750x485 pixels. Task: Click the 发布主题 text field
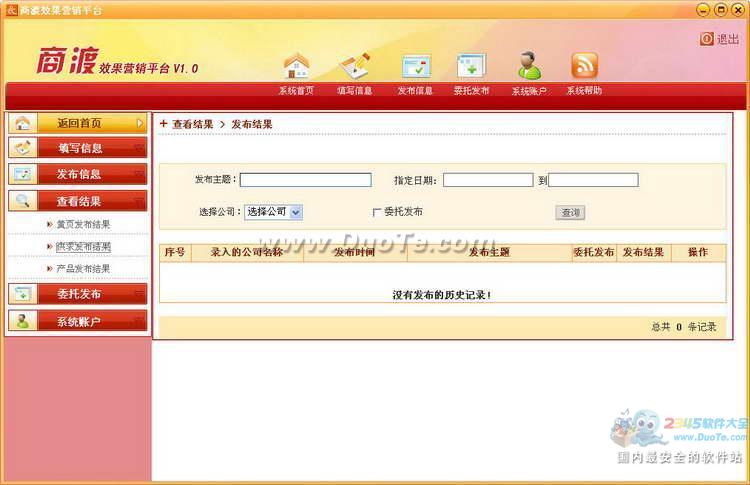point(305,180)
